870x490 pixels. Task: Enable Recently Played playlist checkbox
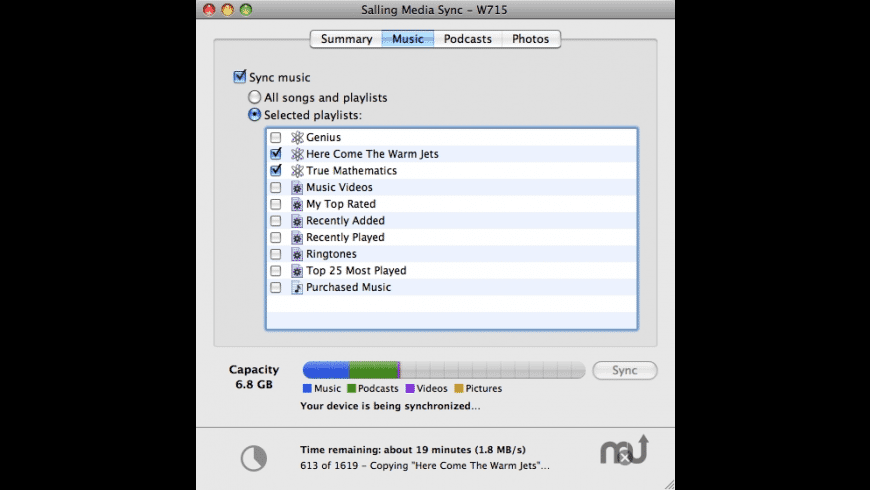276,238
